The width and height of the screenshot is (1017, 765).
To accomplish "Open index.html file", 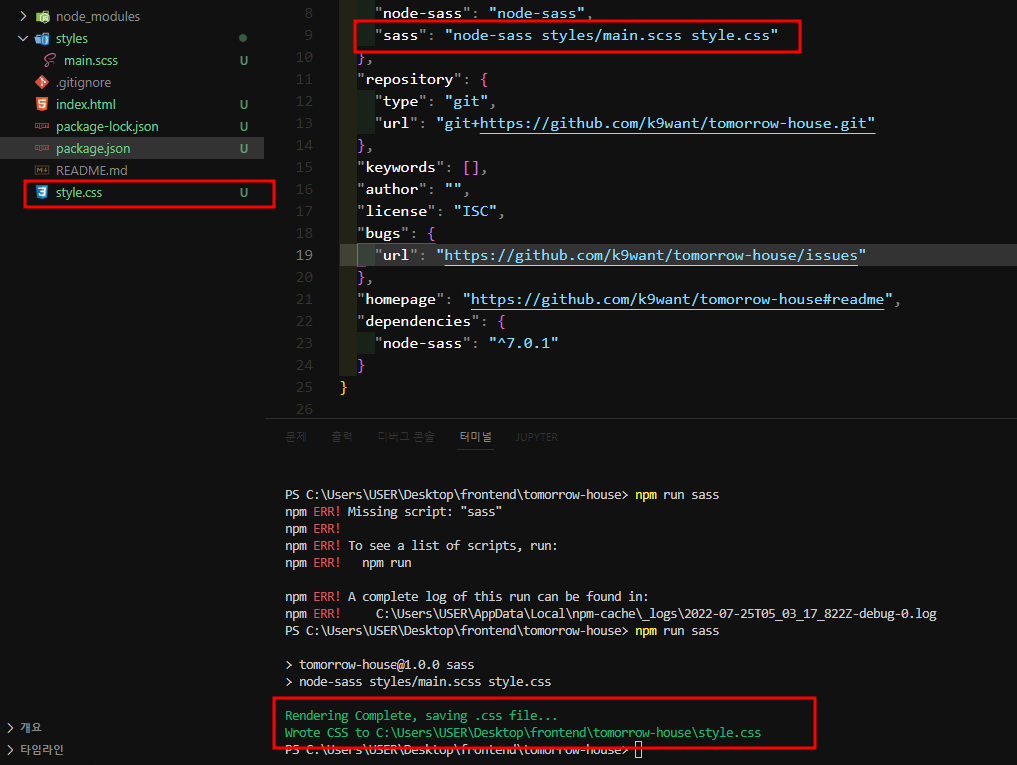I will coord(86,104).
